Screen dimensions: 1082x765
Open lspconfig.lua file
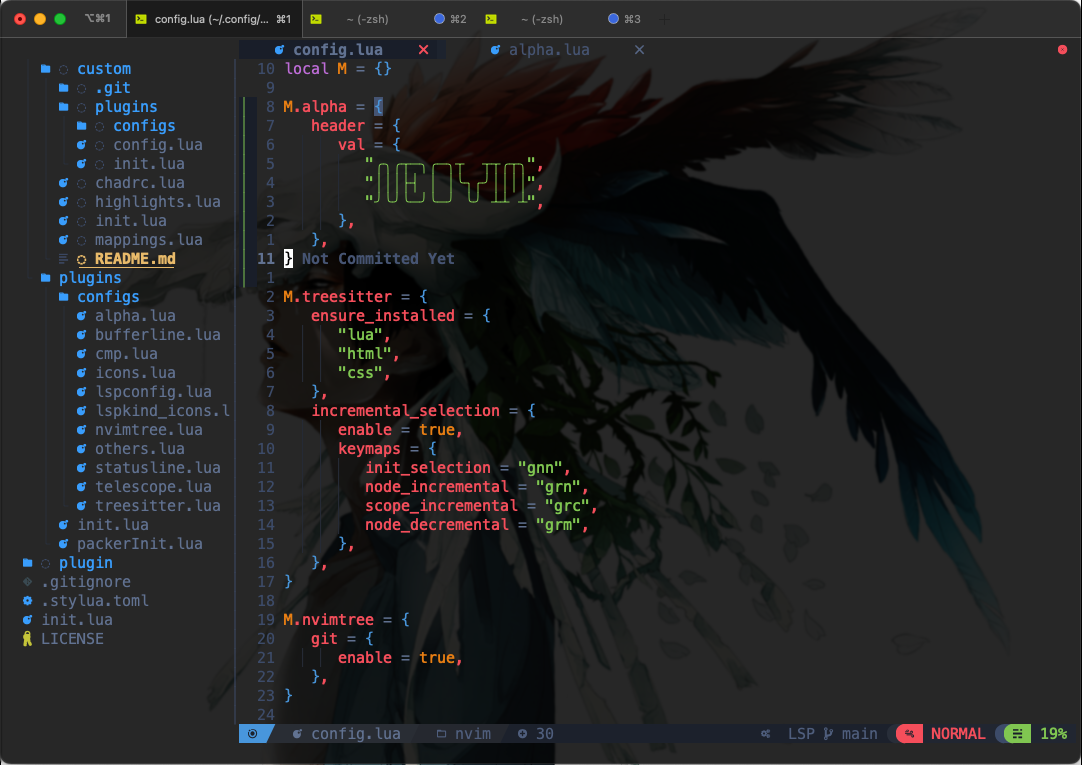(153, 392)
